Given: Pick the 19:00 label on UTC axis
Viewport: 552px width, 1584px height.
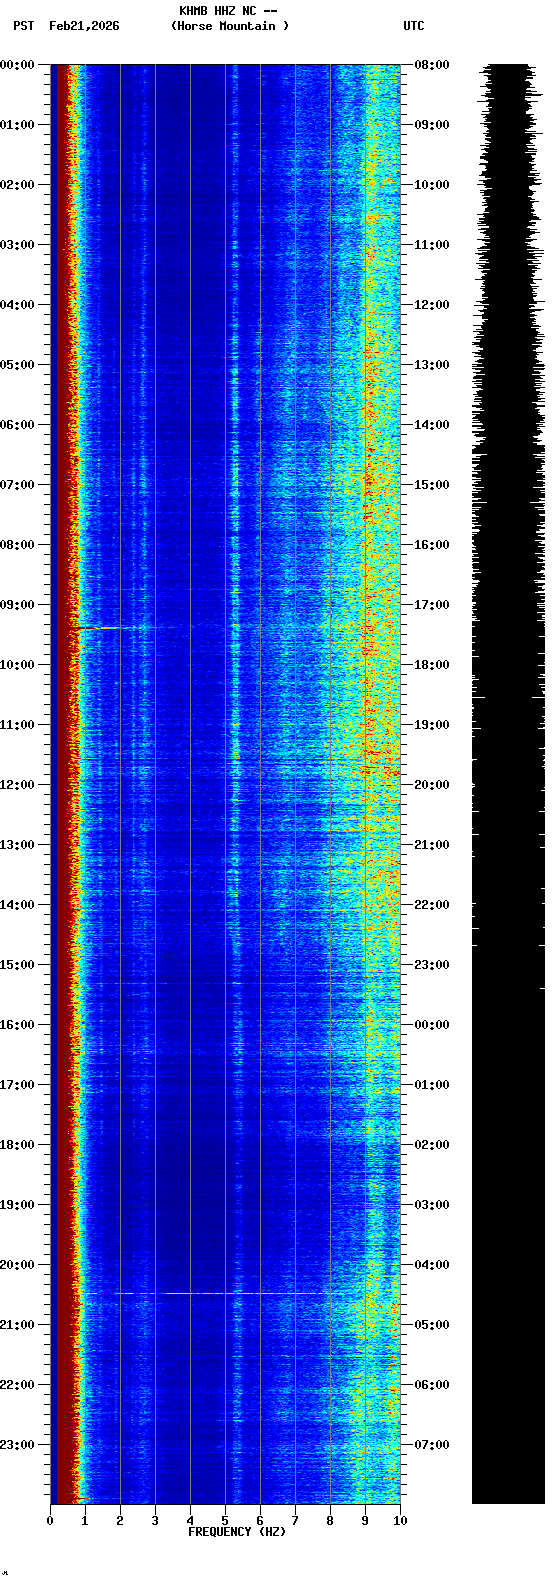Looking at the screenshot, I should tap(432, 725).
